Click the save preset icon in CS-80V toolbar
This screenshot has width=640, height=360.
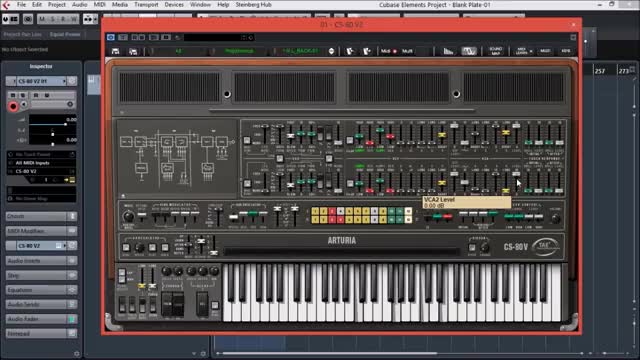[x=116, y=51]
